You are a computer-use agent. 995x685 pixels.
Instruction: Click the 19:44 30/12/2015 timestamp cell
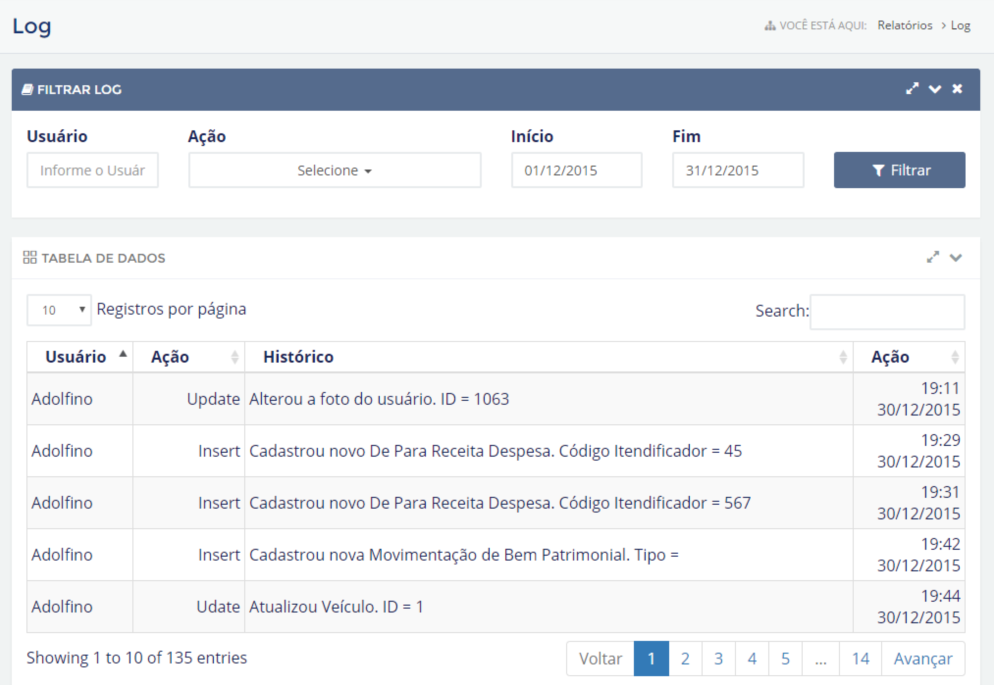(909, 607)
